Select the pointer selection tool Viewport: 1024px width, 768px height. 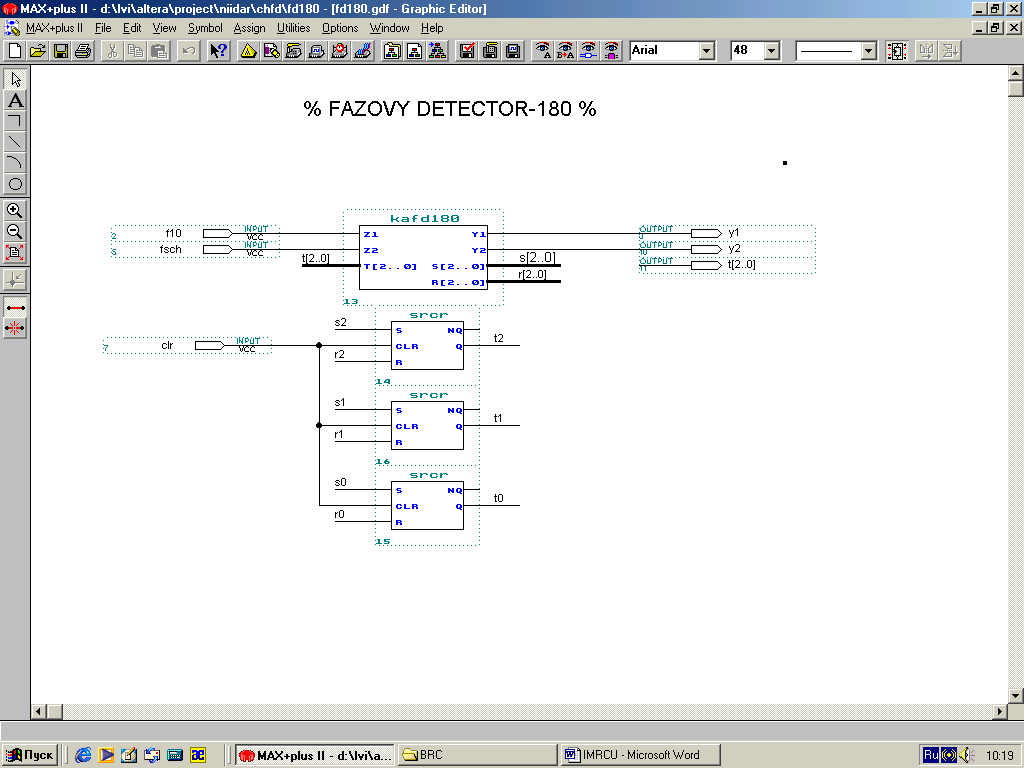tap(15, 79)
